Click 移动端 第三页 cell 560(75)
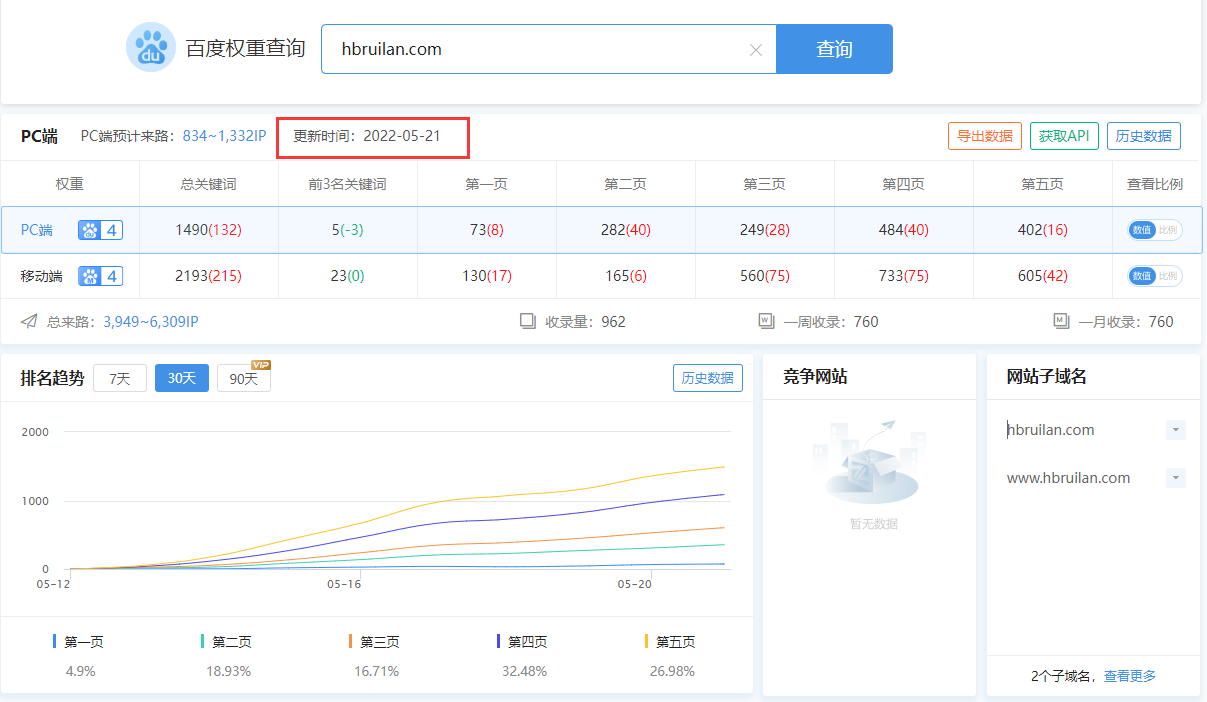 tap(764, 276)
